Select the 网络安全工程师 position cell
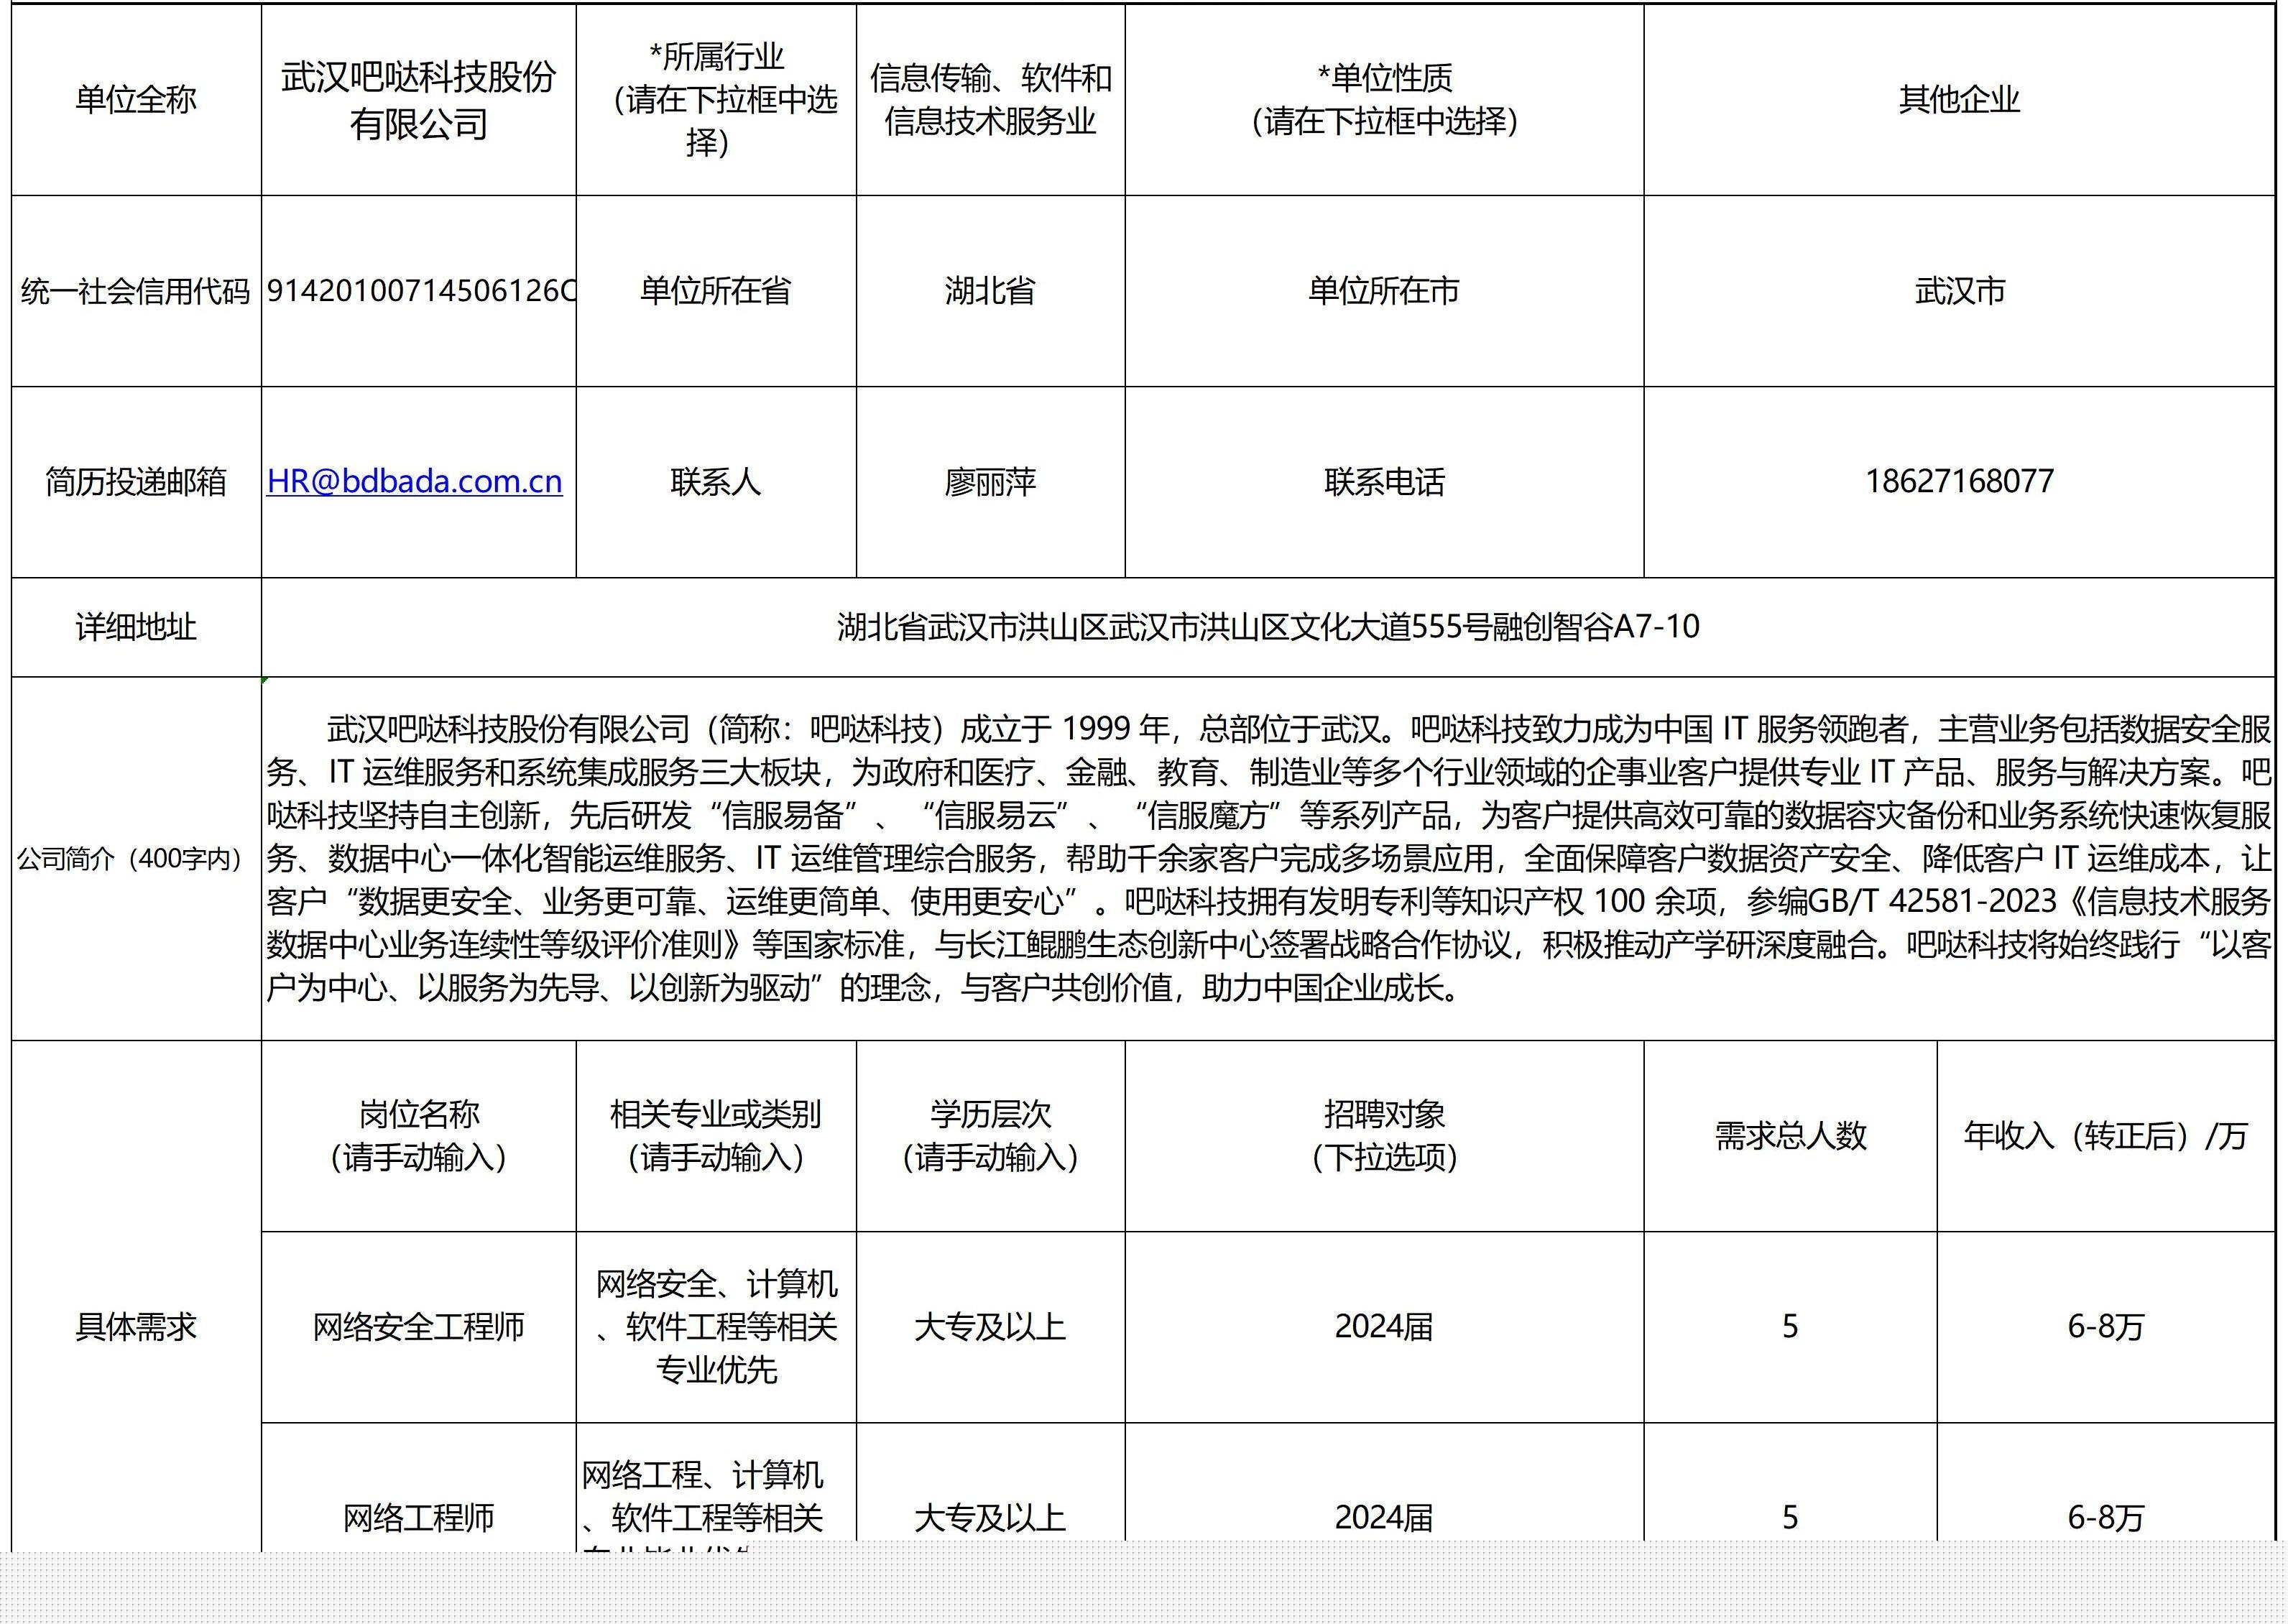 418,1327
